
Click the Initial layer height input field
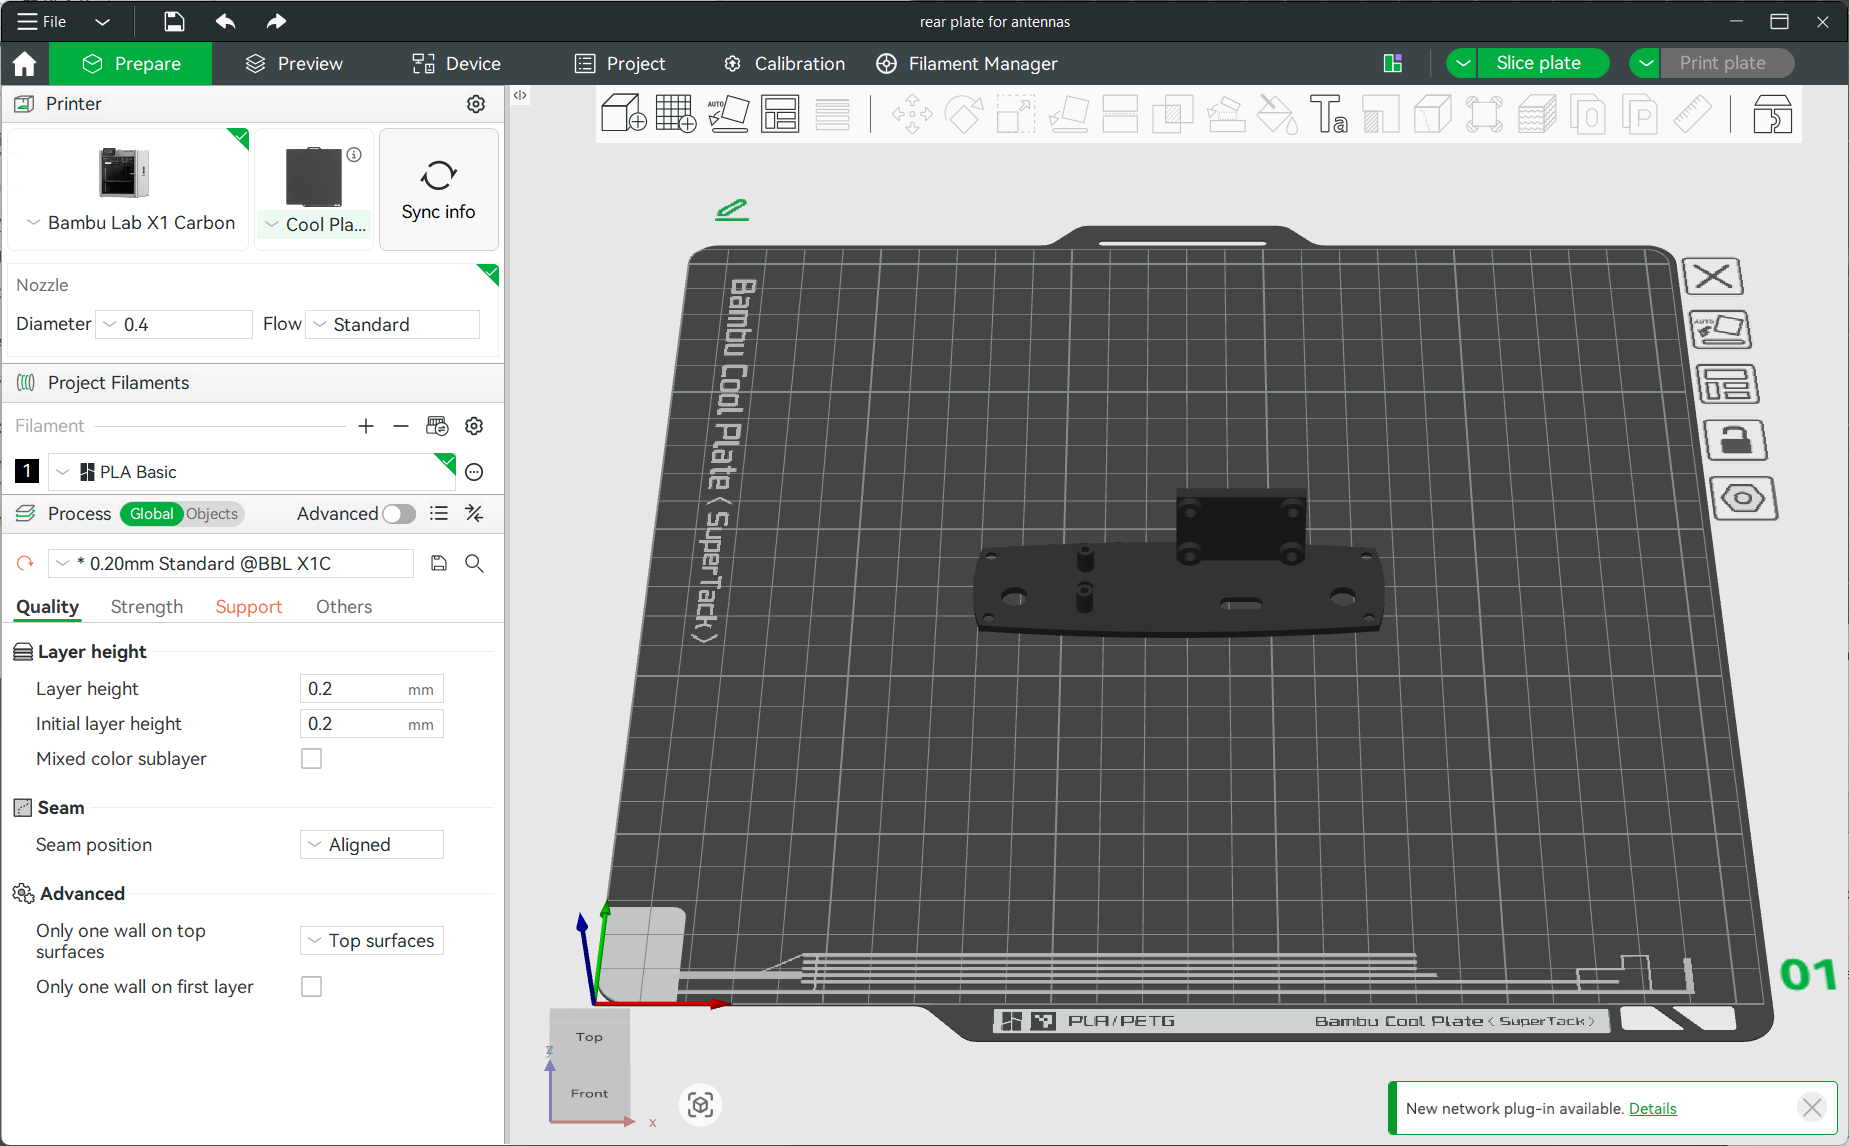tap(371, 724)
